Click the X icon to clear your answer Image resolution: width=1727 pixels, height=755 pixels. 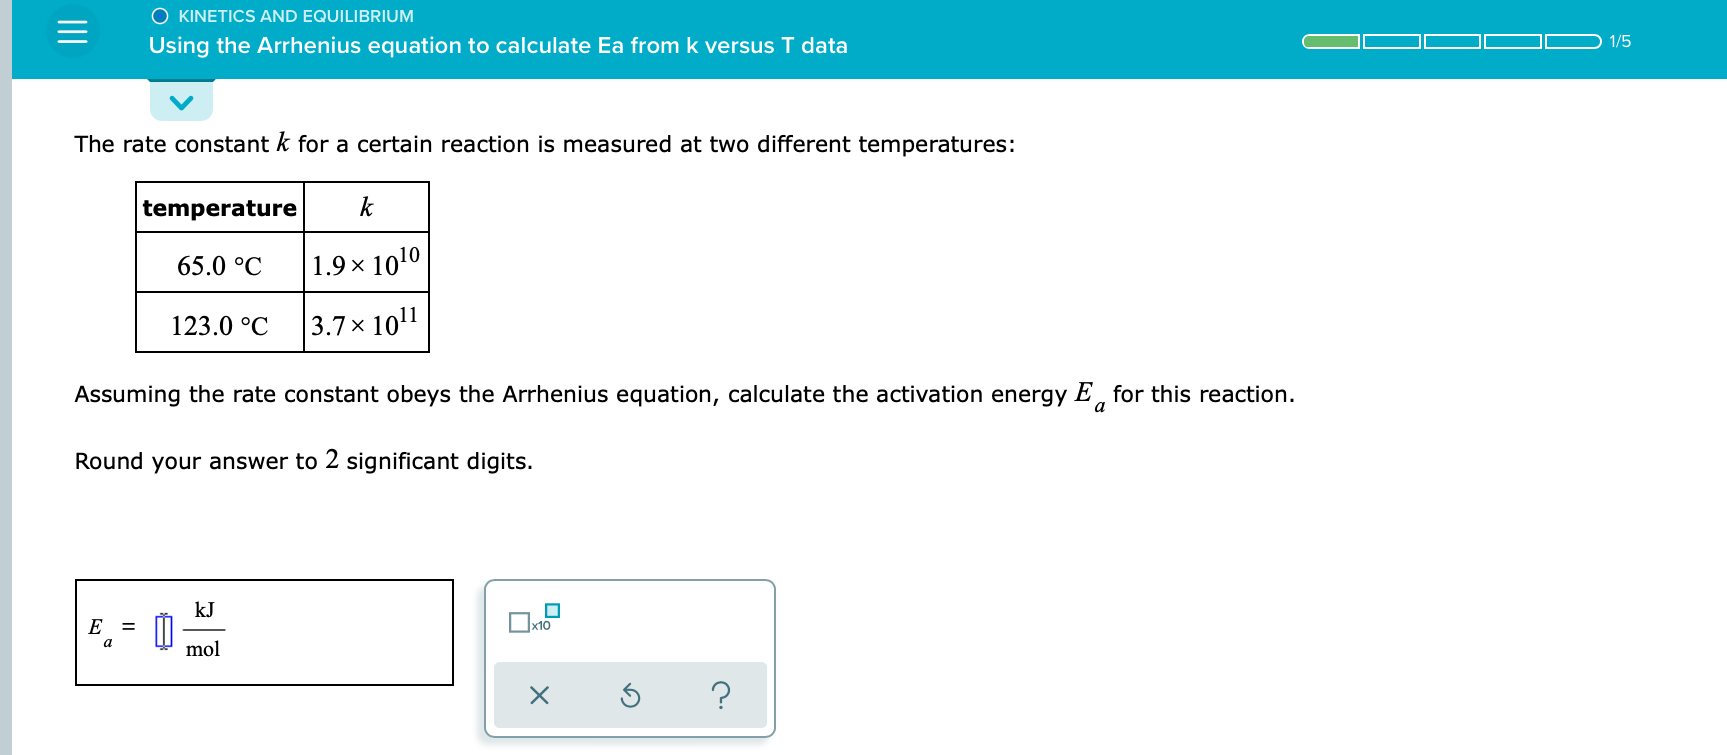coord(539,696)
